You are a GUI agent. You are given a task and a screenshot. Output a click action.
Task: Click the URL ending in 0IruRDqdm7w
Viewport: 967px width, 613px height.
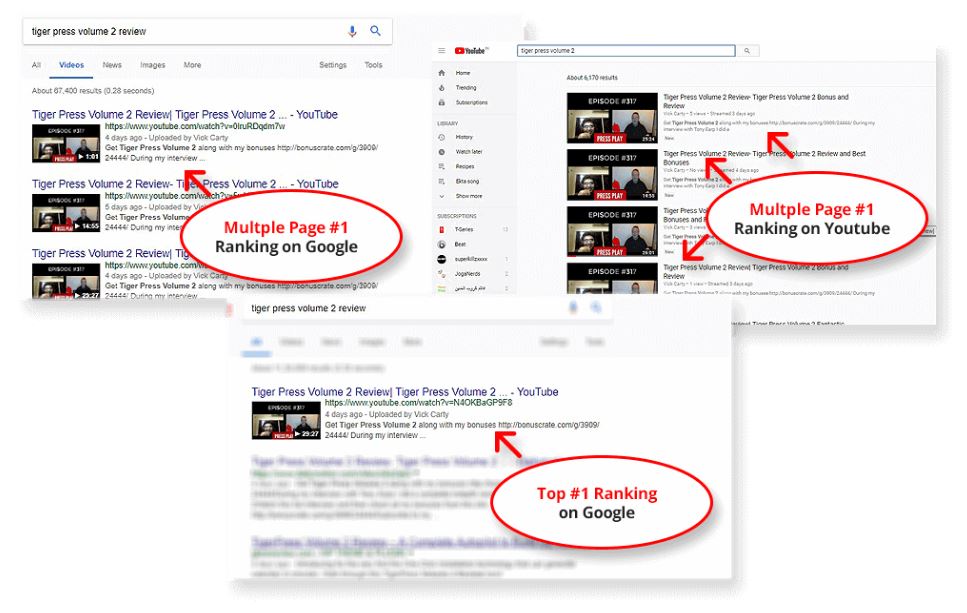[195, 126]
